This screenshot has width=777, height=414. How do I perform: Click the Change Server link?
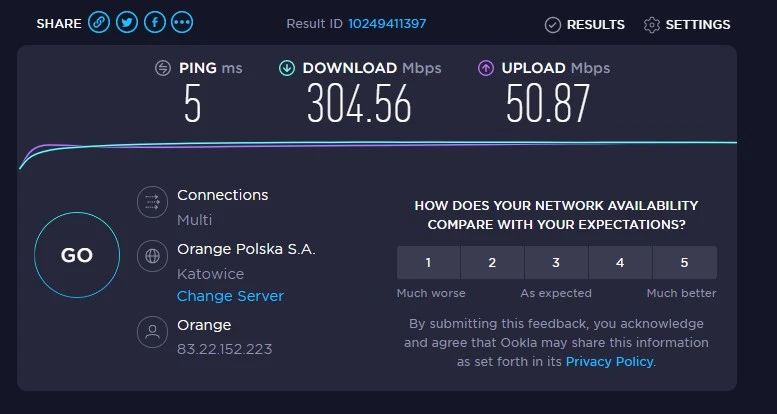[230, 296]
